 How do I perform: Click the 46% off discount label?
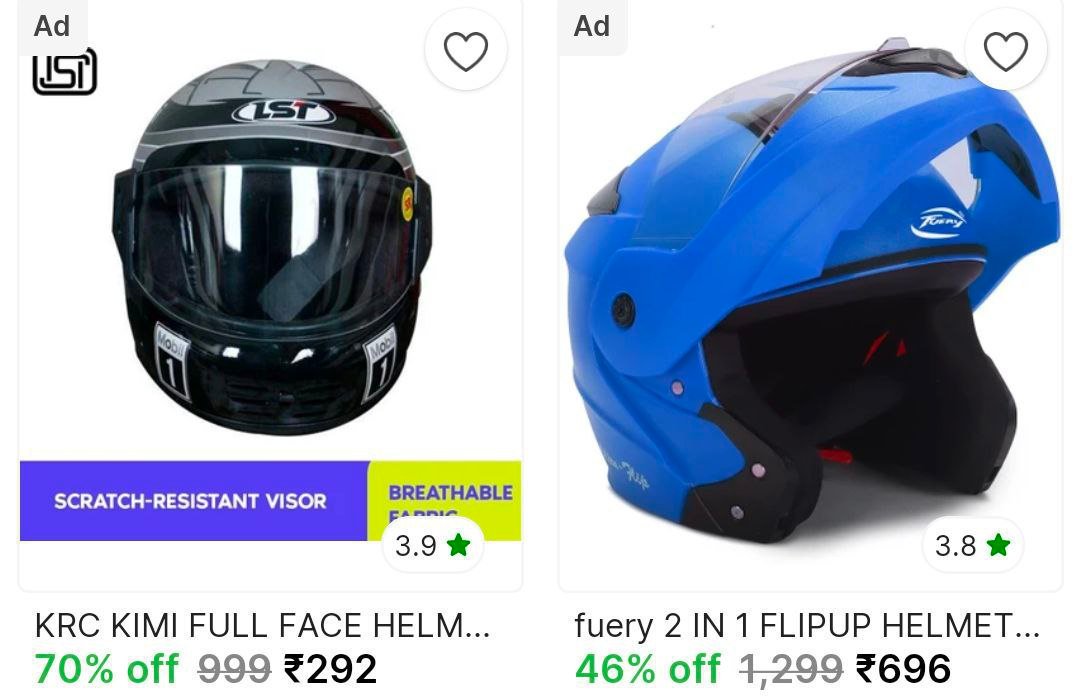648,669
